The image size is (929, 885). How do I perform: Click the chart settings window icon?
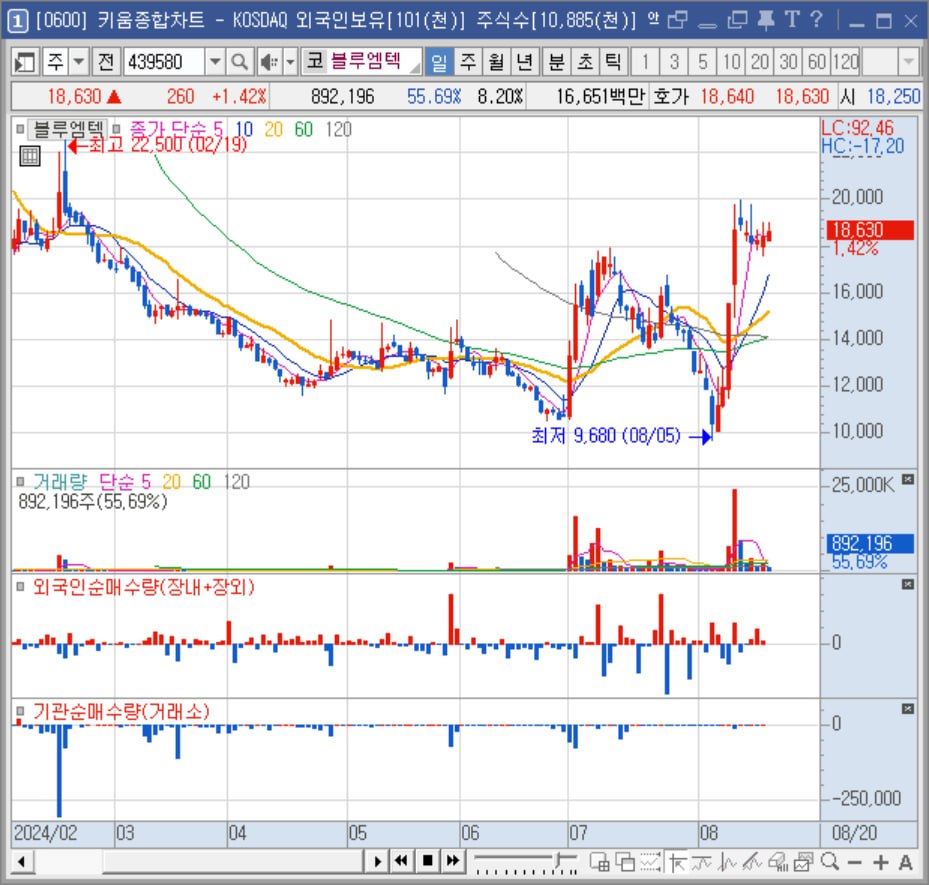point(803,862)
